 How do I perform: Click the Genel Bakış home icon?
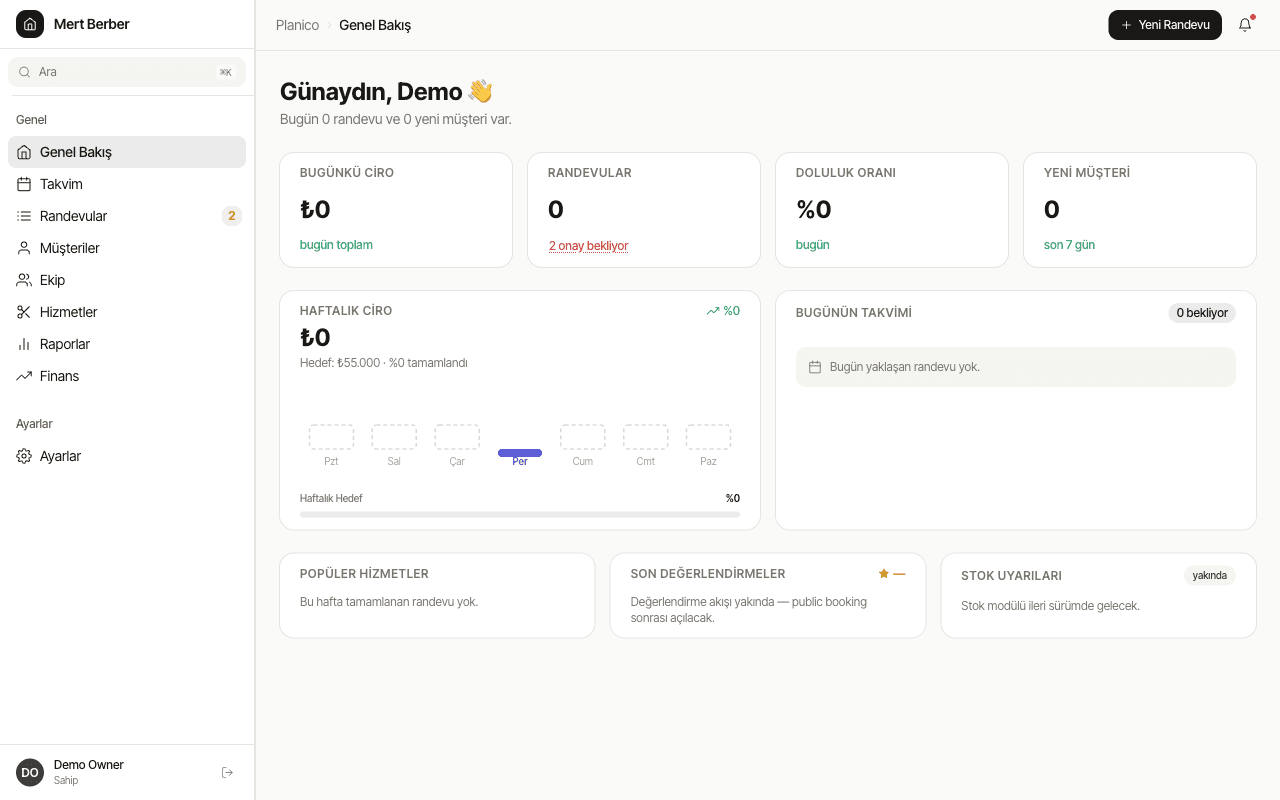pyautogui.click(x=24, y=152)
